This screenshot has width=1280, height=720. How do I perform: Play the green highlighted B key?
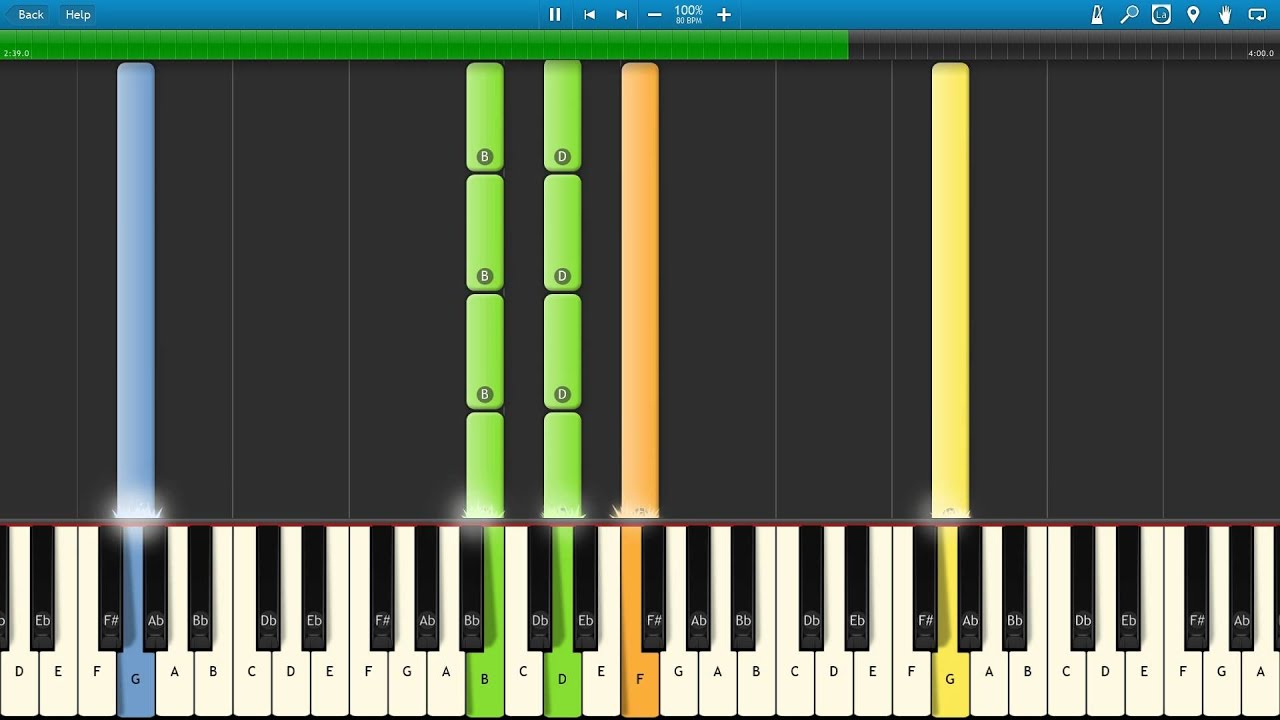(485, 680)
